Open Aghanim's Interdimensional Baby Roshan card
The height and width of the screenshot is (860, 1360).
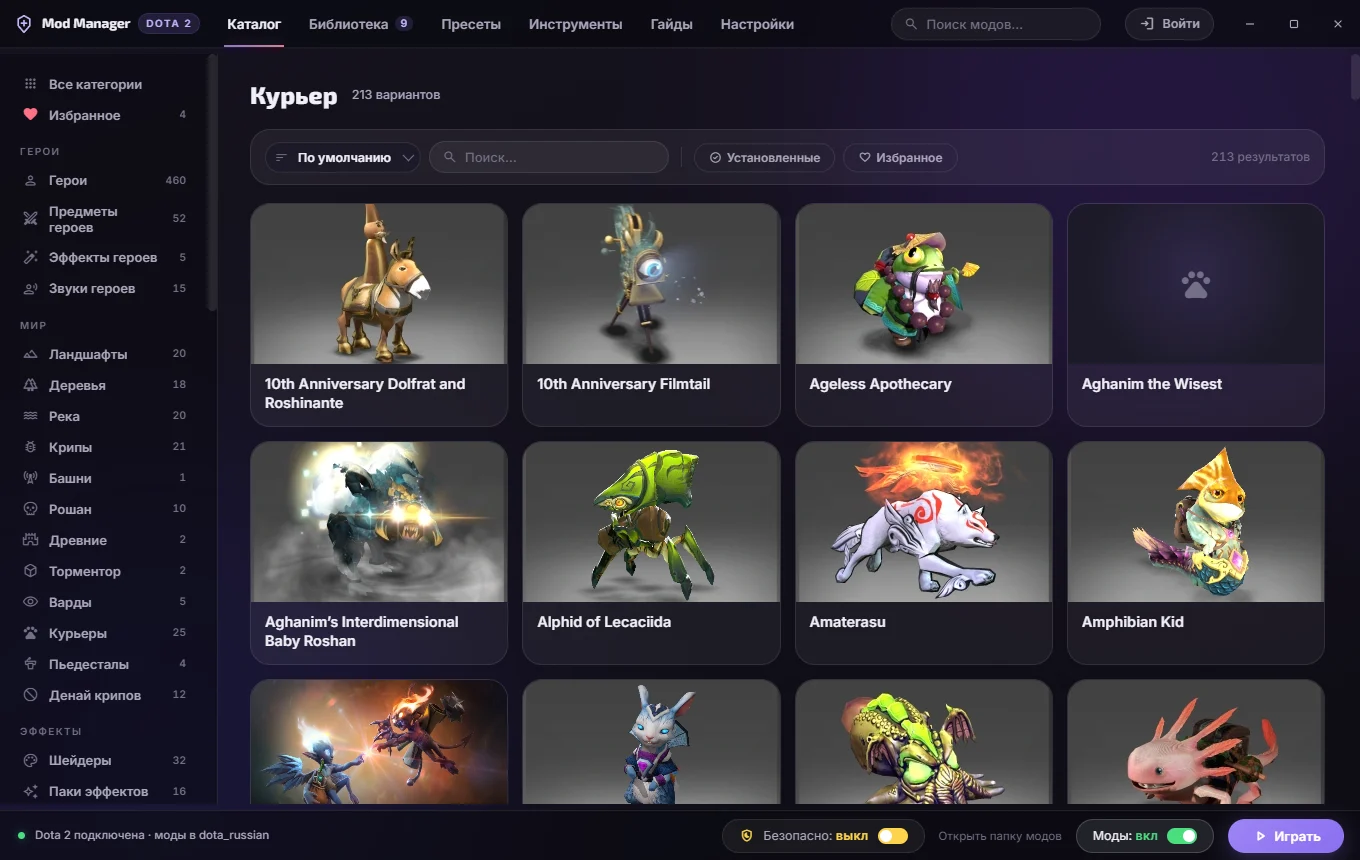(379, 553)
